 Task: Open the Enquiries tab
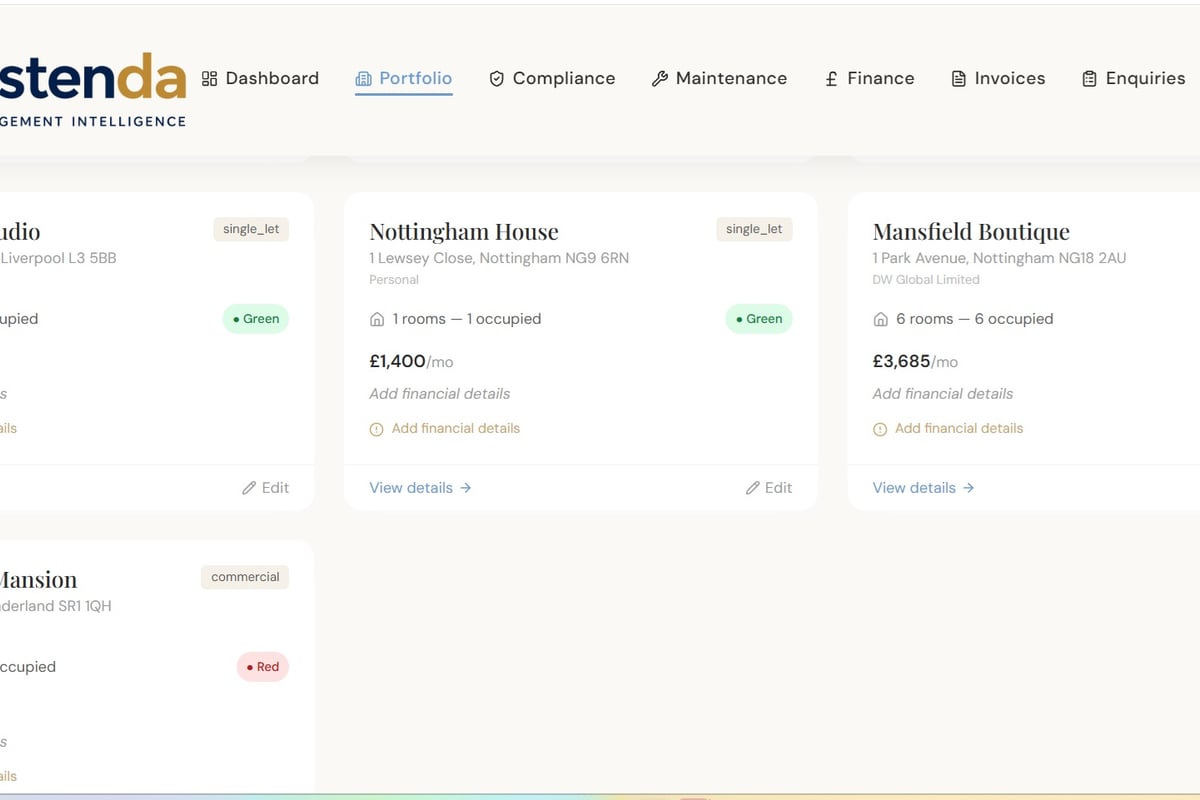1133,78
